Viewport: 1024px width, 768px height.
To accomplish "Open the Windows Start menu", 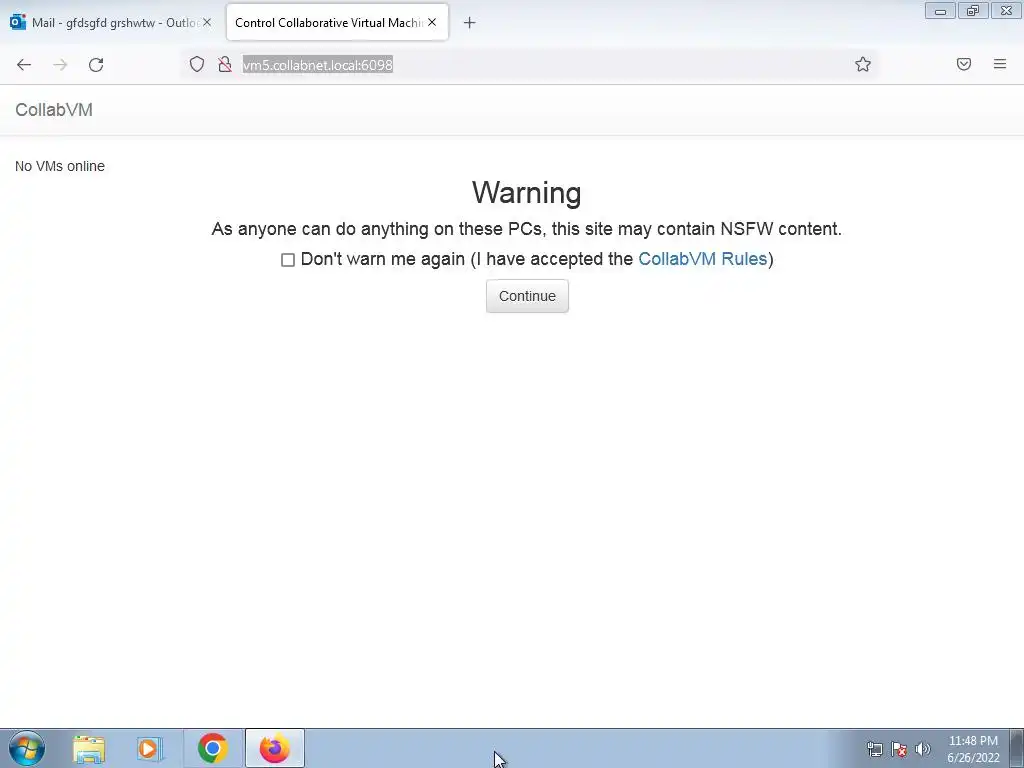I will 27,748.
